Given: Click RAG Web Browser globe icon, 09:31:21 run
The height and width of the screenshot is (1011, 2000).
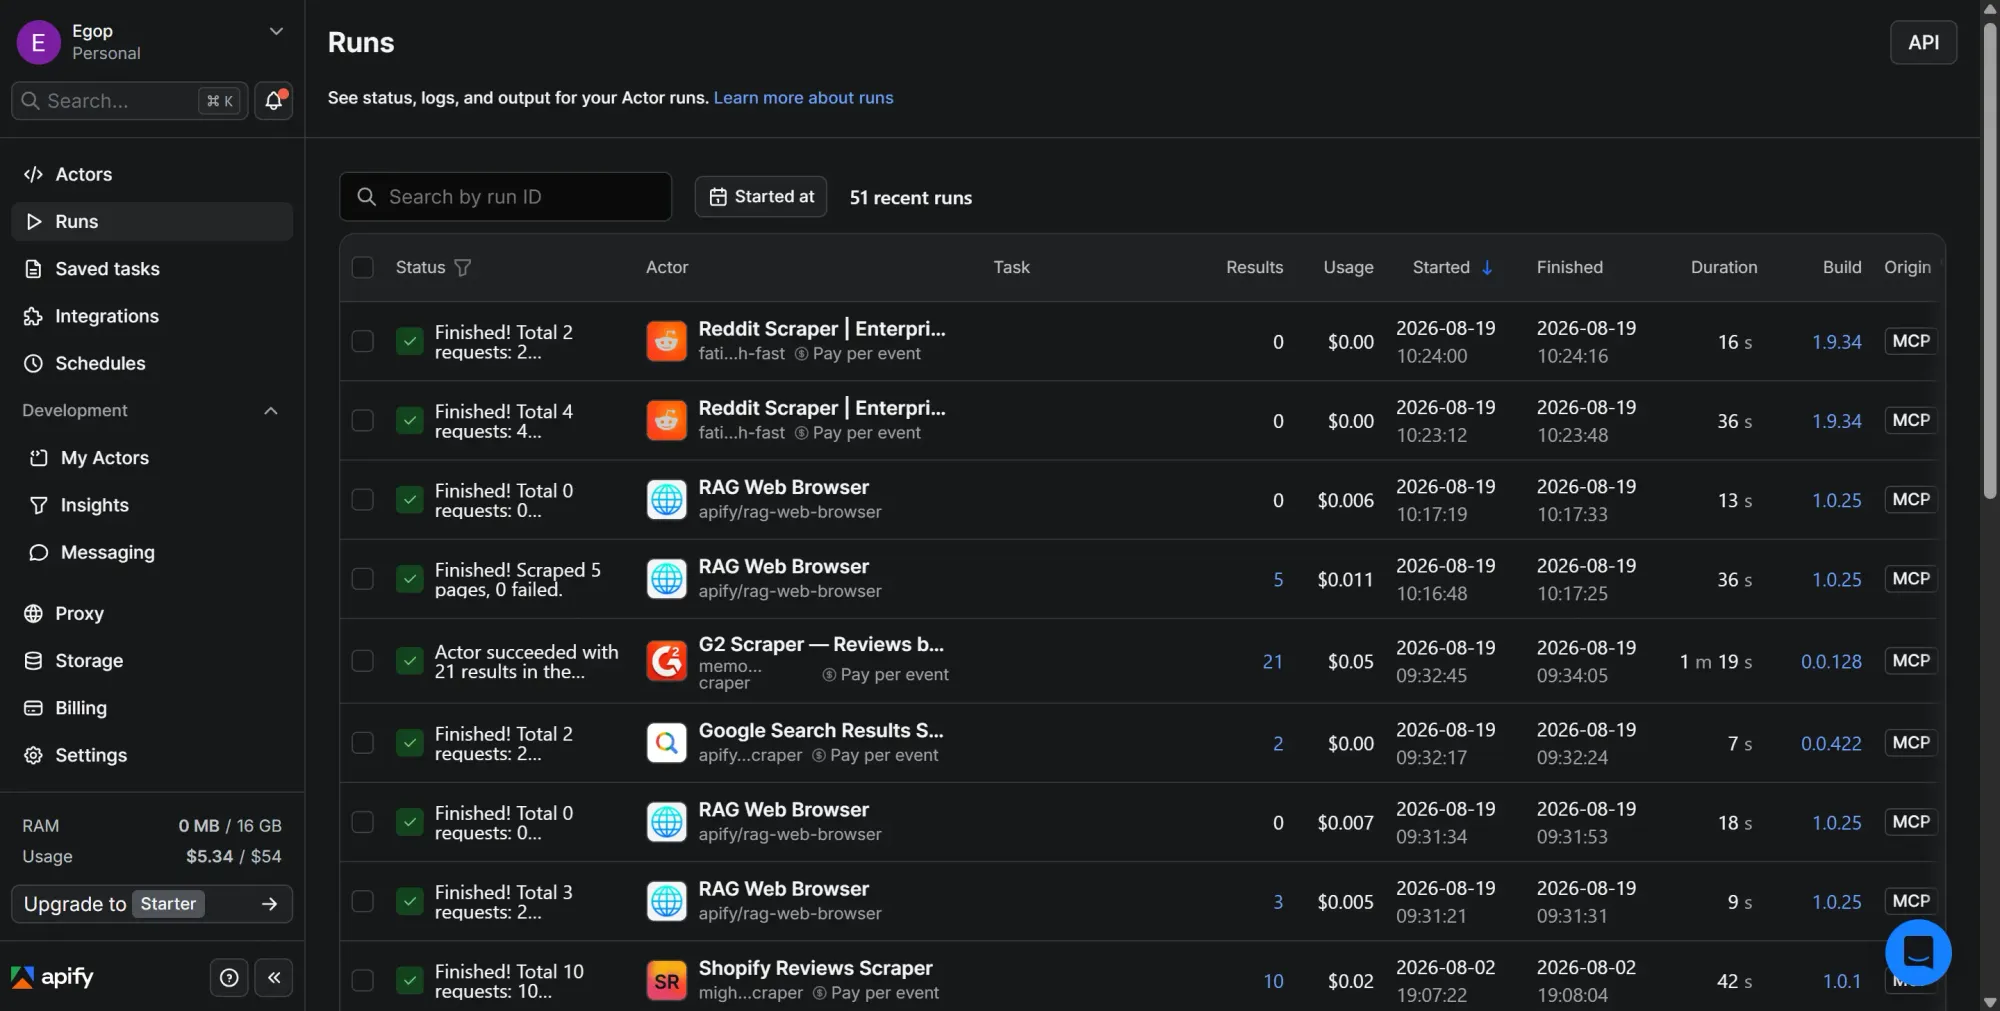Looking at the screenshot, I should click(x=666, y=901).
